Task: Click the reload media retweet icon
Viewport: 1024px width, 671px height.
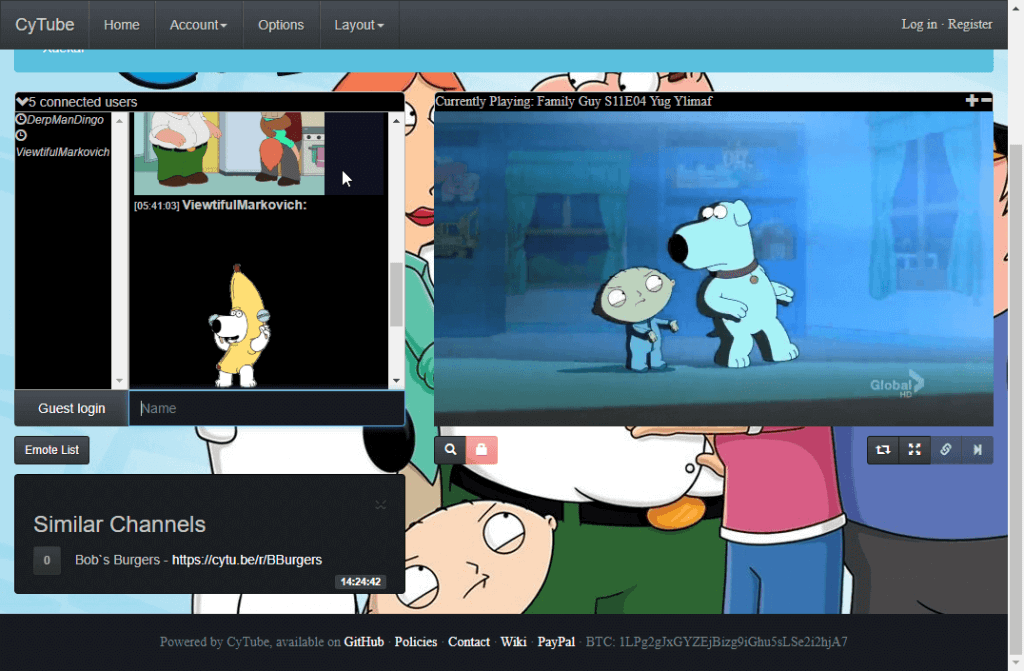Action: point(883,450)
